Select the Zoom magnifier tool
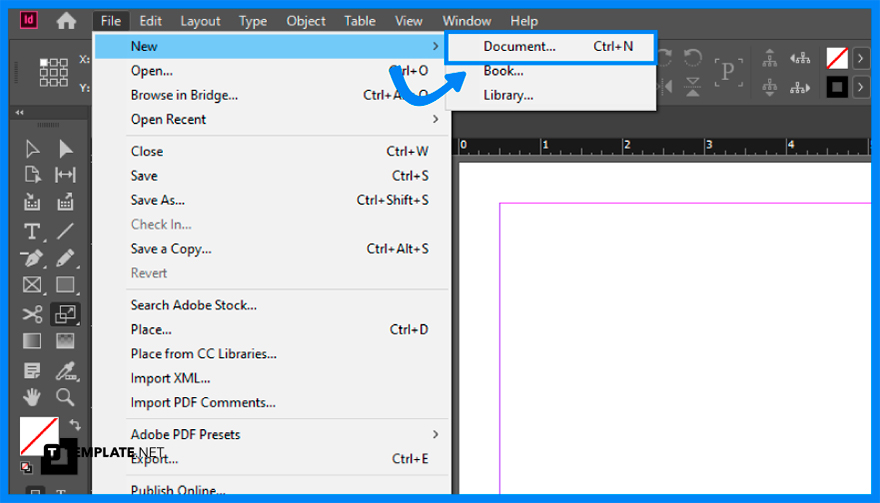The image size is (880, 503). click(x=65, y=397)
